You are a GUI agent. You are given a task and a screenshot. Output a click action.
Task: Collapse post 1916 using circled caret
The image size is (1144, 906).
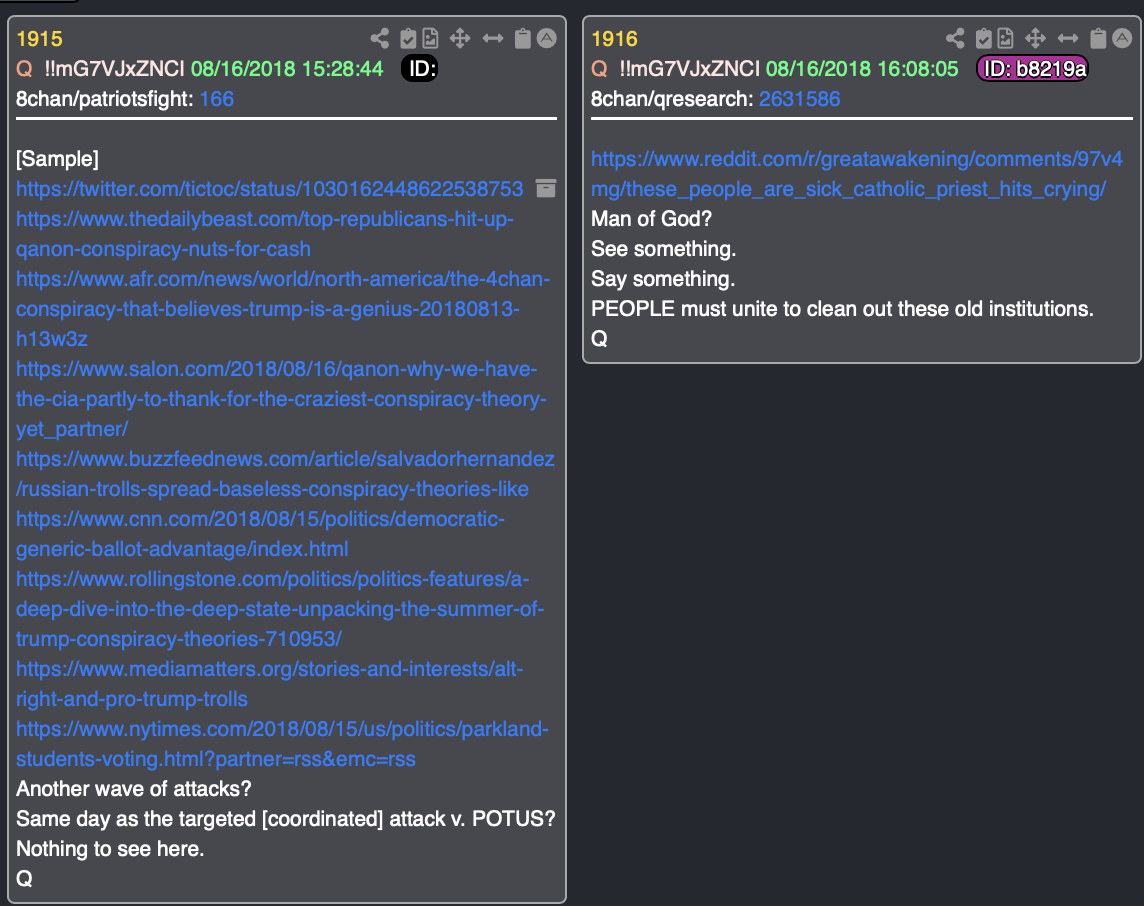coord(1122,38)
